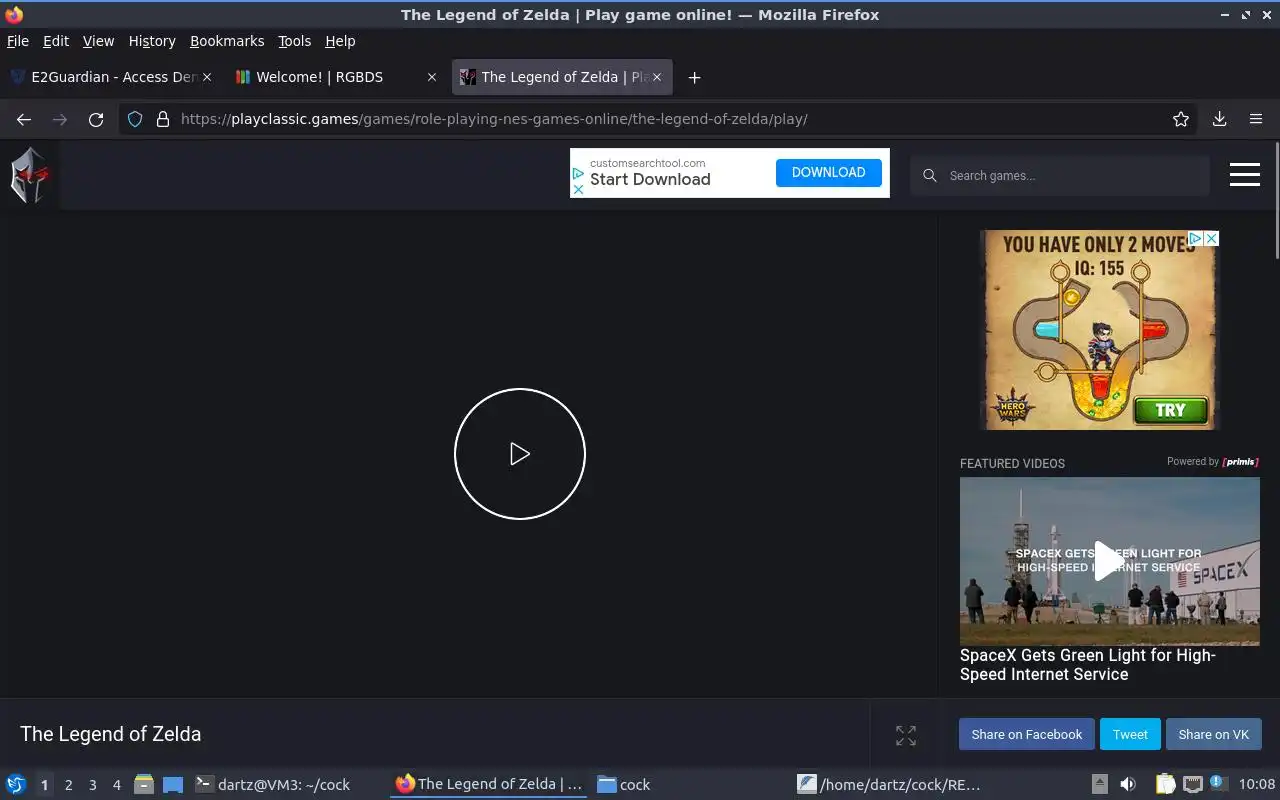Close the E2Guardian tab

point(207,77)
